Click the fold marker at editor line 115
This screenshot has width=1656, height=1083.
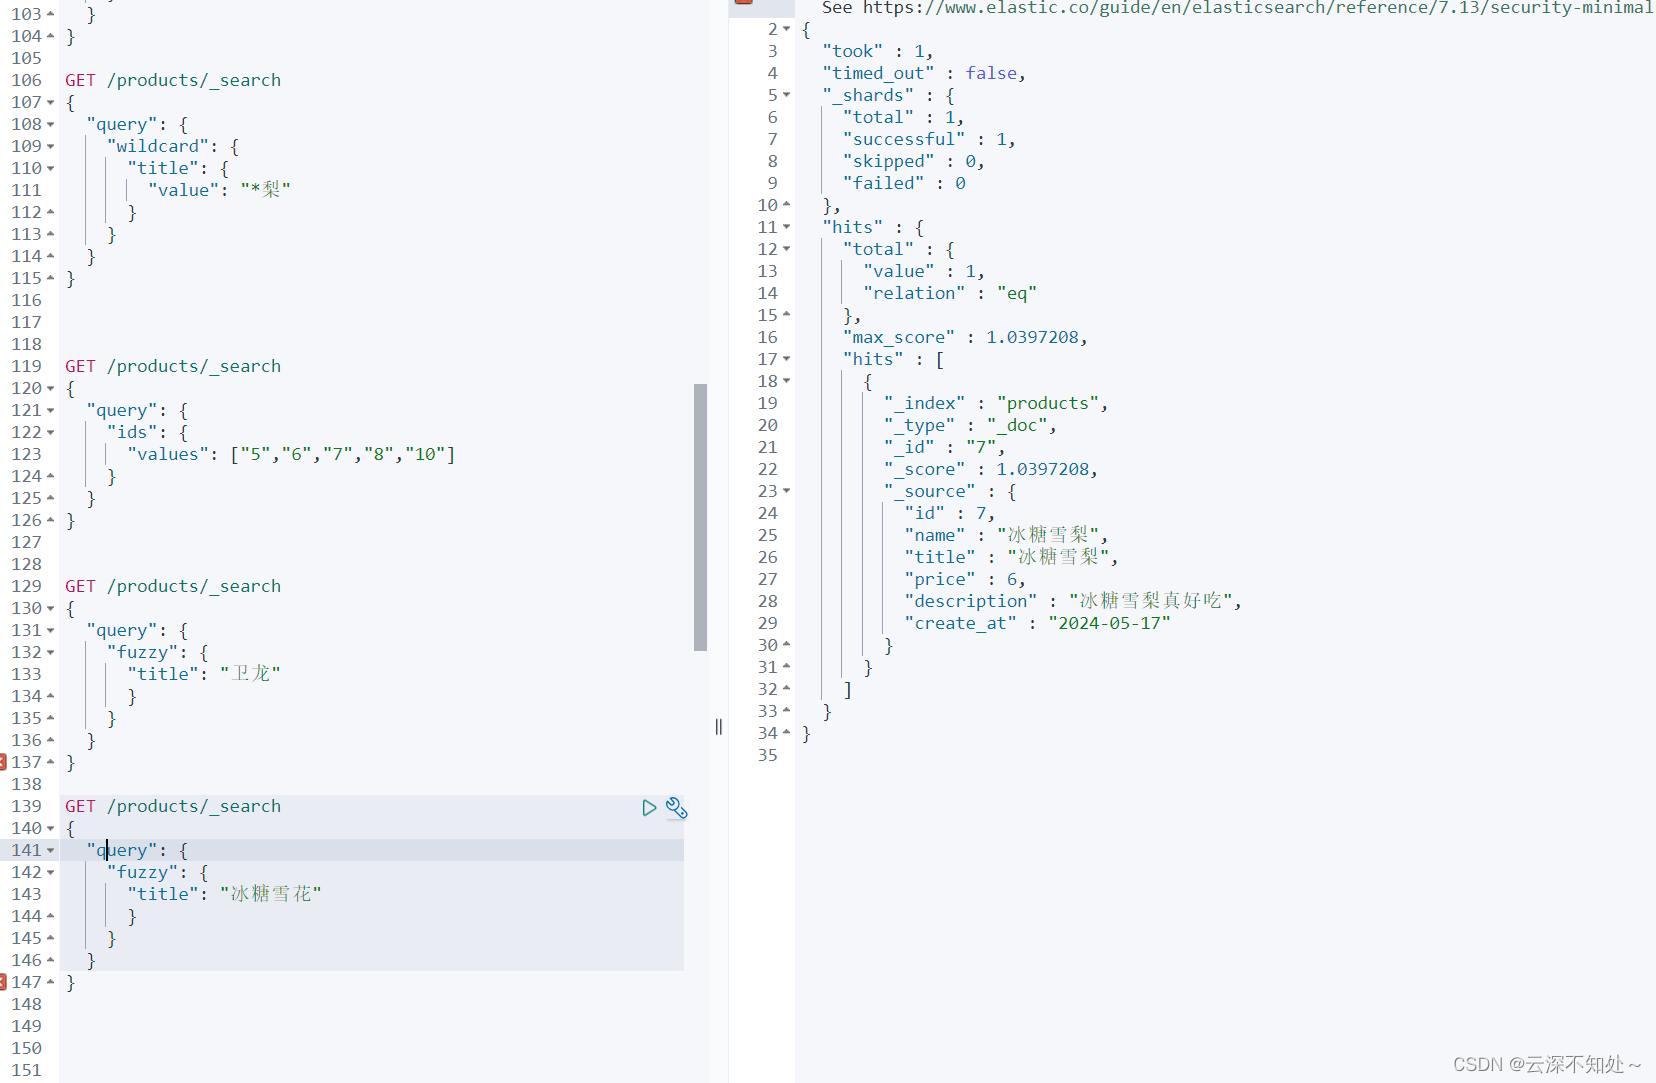point(50,278)
